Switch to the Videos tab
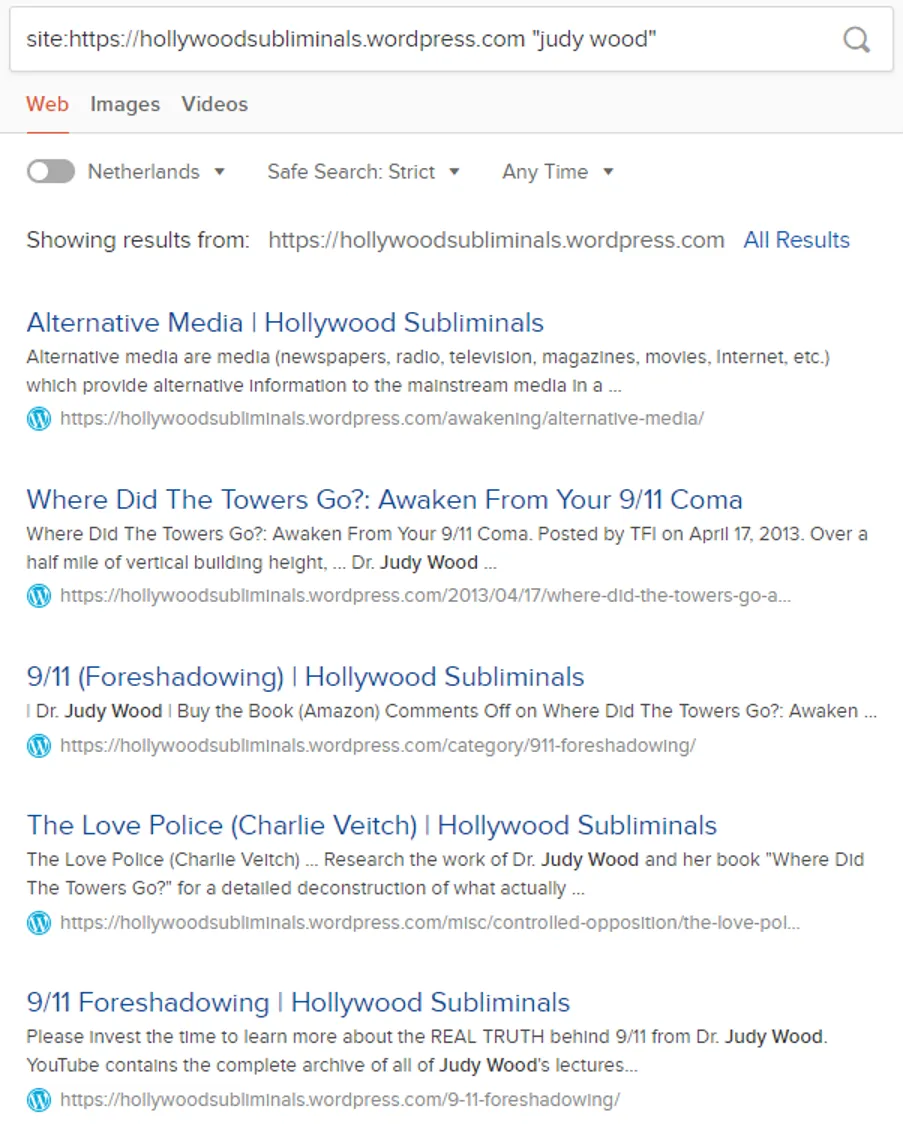 click(x=214, y=104)
